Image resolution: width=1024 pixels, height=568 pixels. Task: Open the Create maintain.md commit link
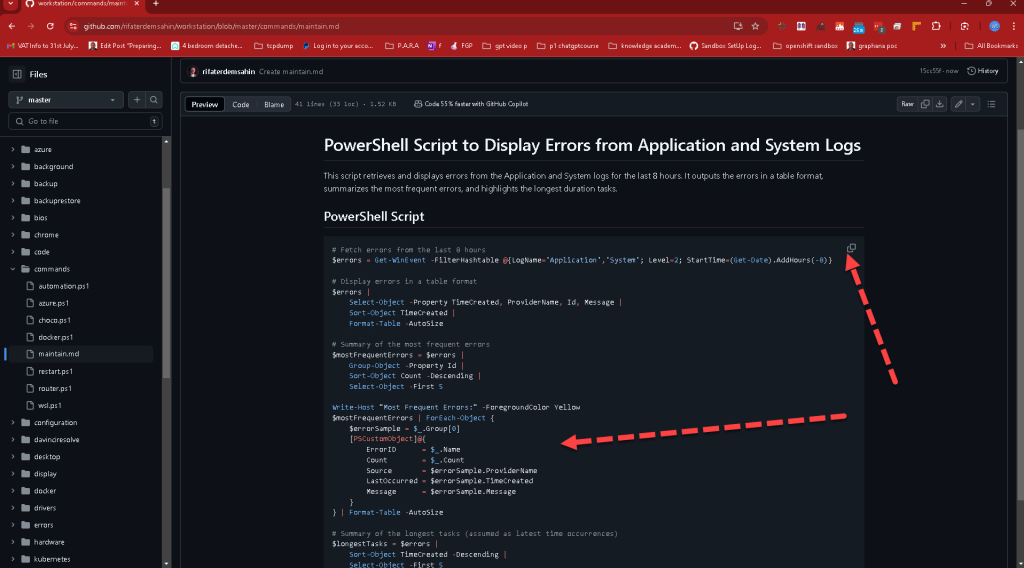[x=291, y=72]
